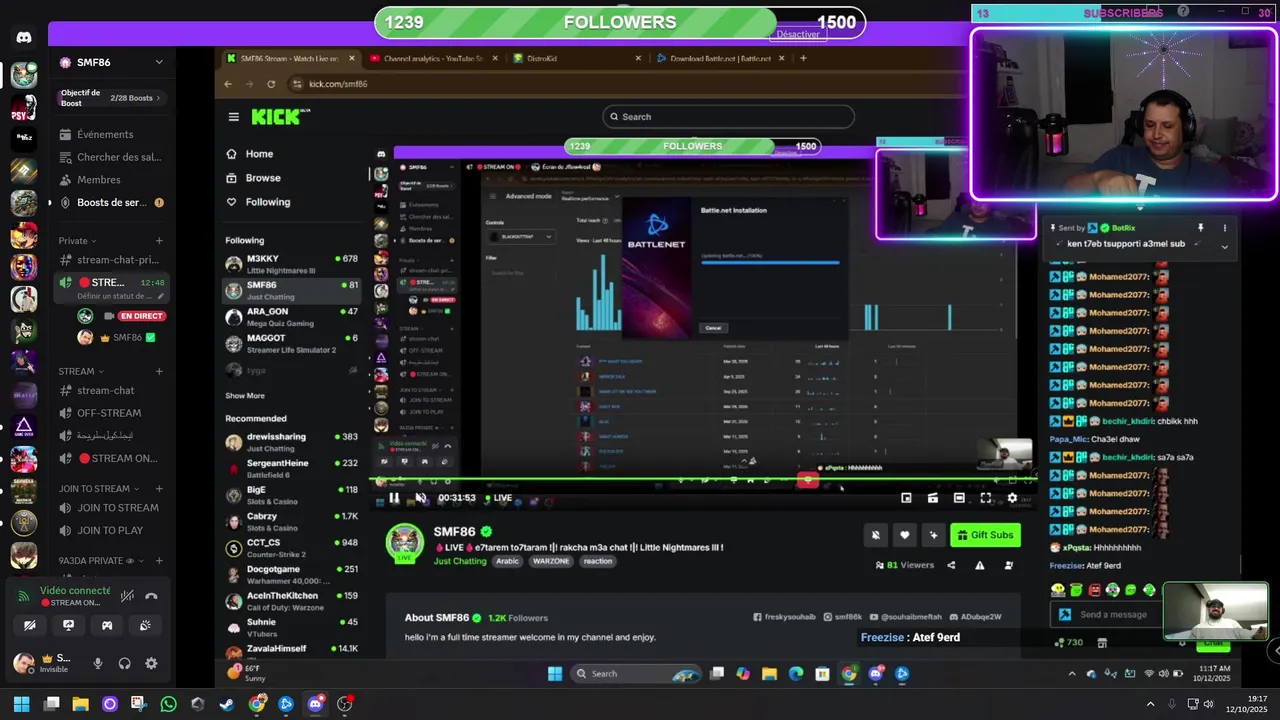Open 2/28 Boosts goal chevron
Viewport: 1280px width, 720px height.
(158, 98)
